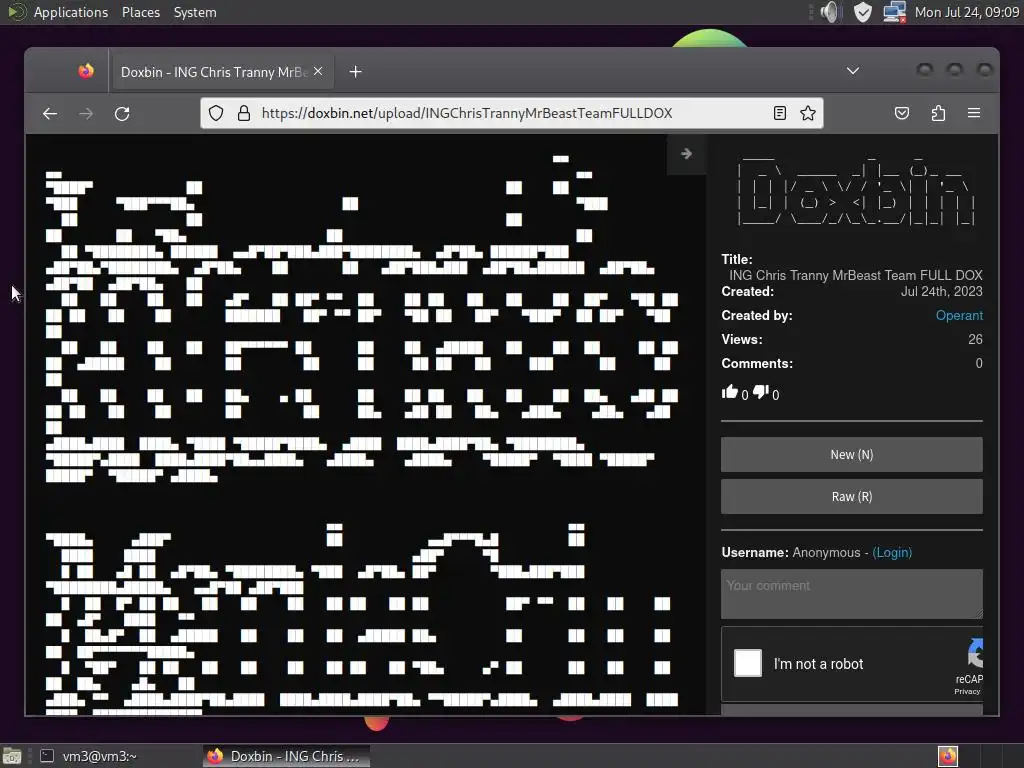
Task: Click the show desktop icon in bottom panel
Action: click(12, 756)
